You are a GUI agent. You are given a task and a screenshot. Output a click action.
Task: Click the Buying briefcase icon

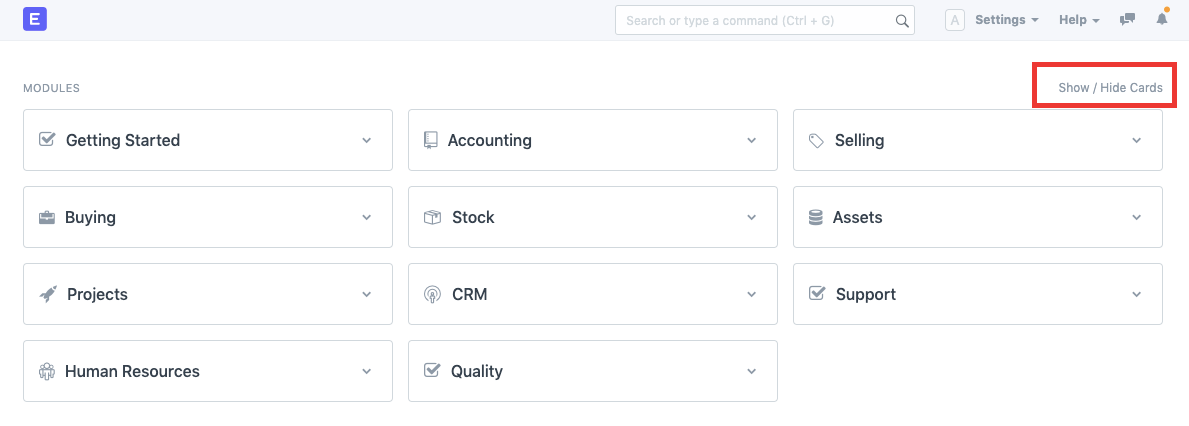point(47,217)
